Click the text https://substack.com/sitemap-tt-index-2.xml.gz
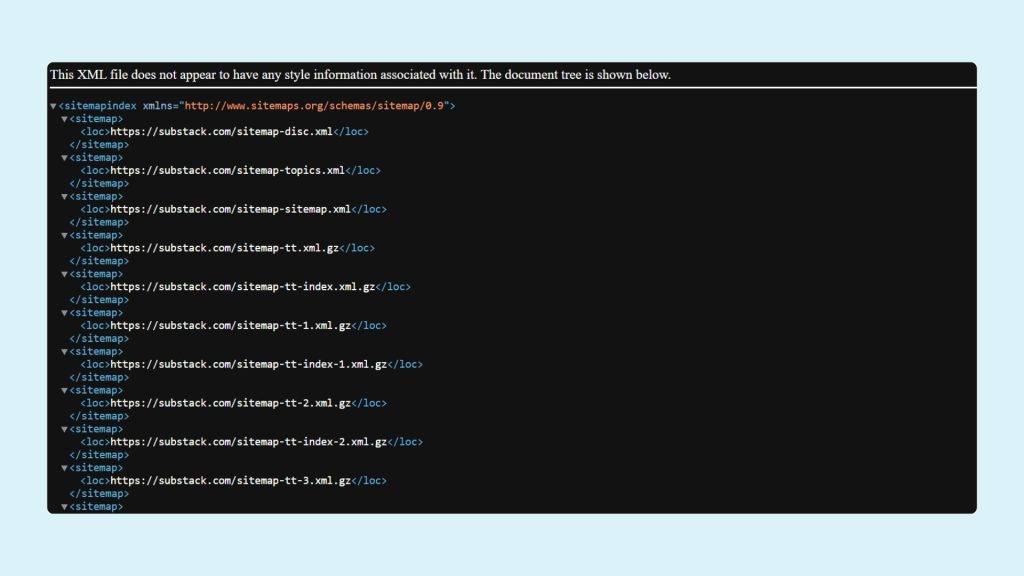The height and width of the screenshot is (576, 1024). (x=249, y=442)
